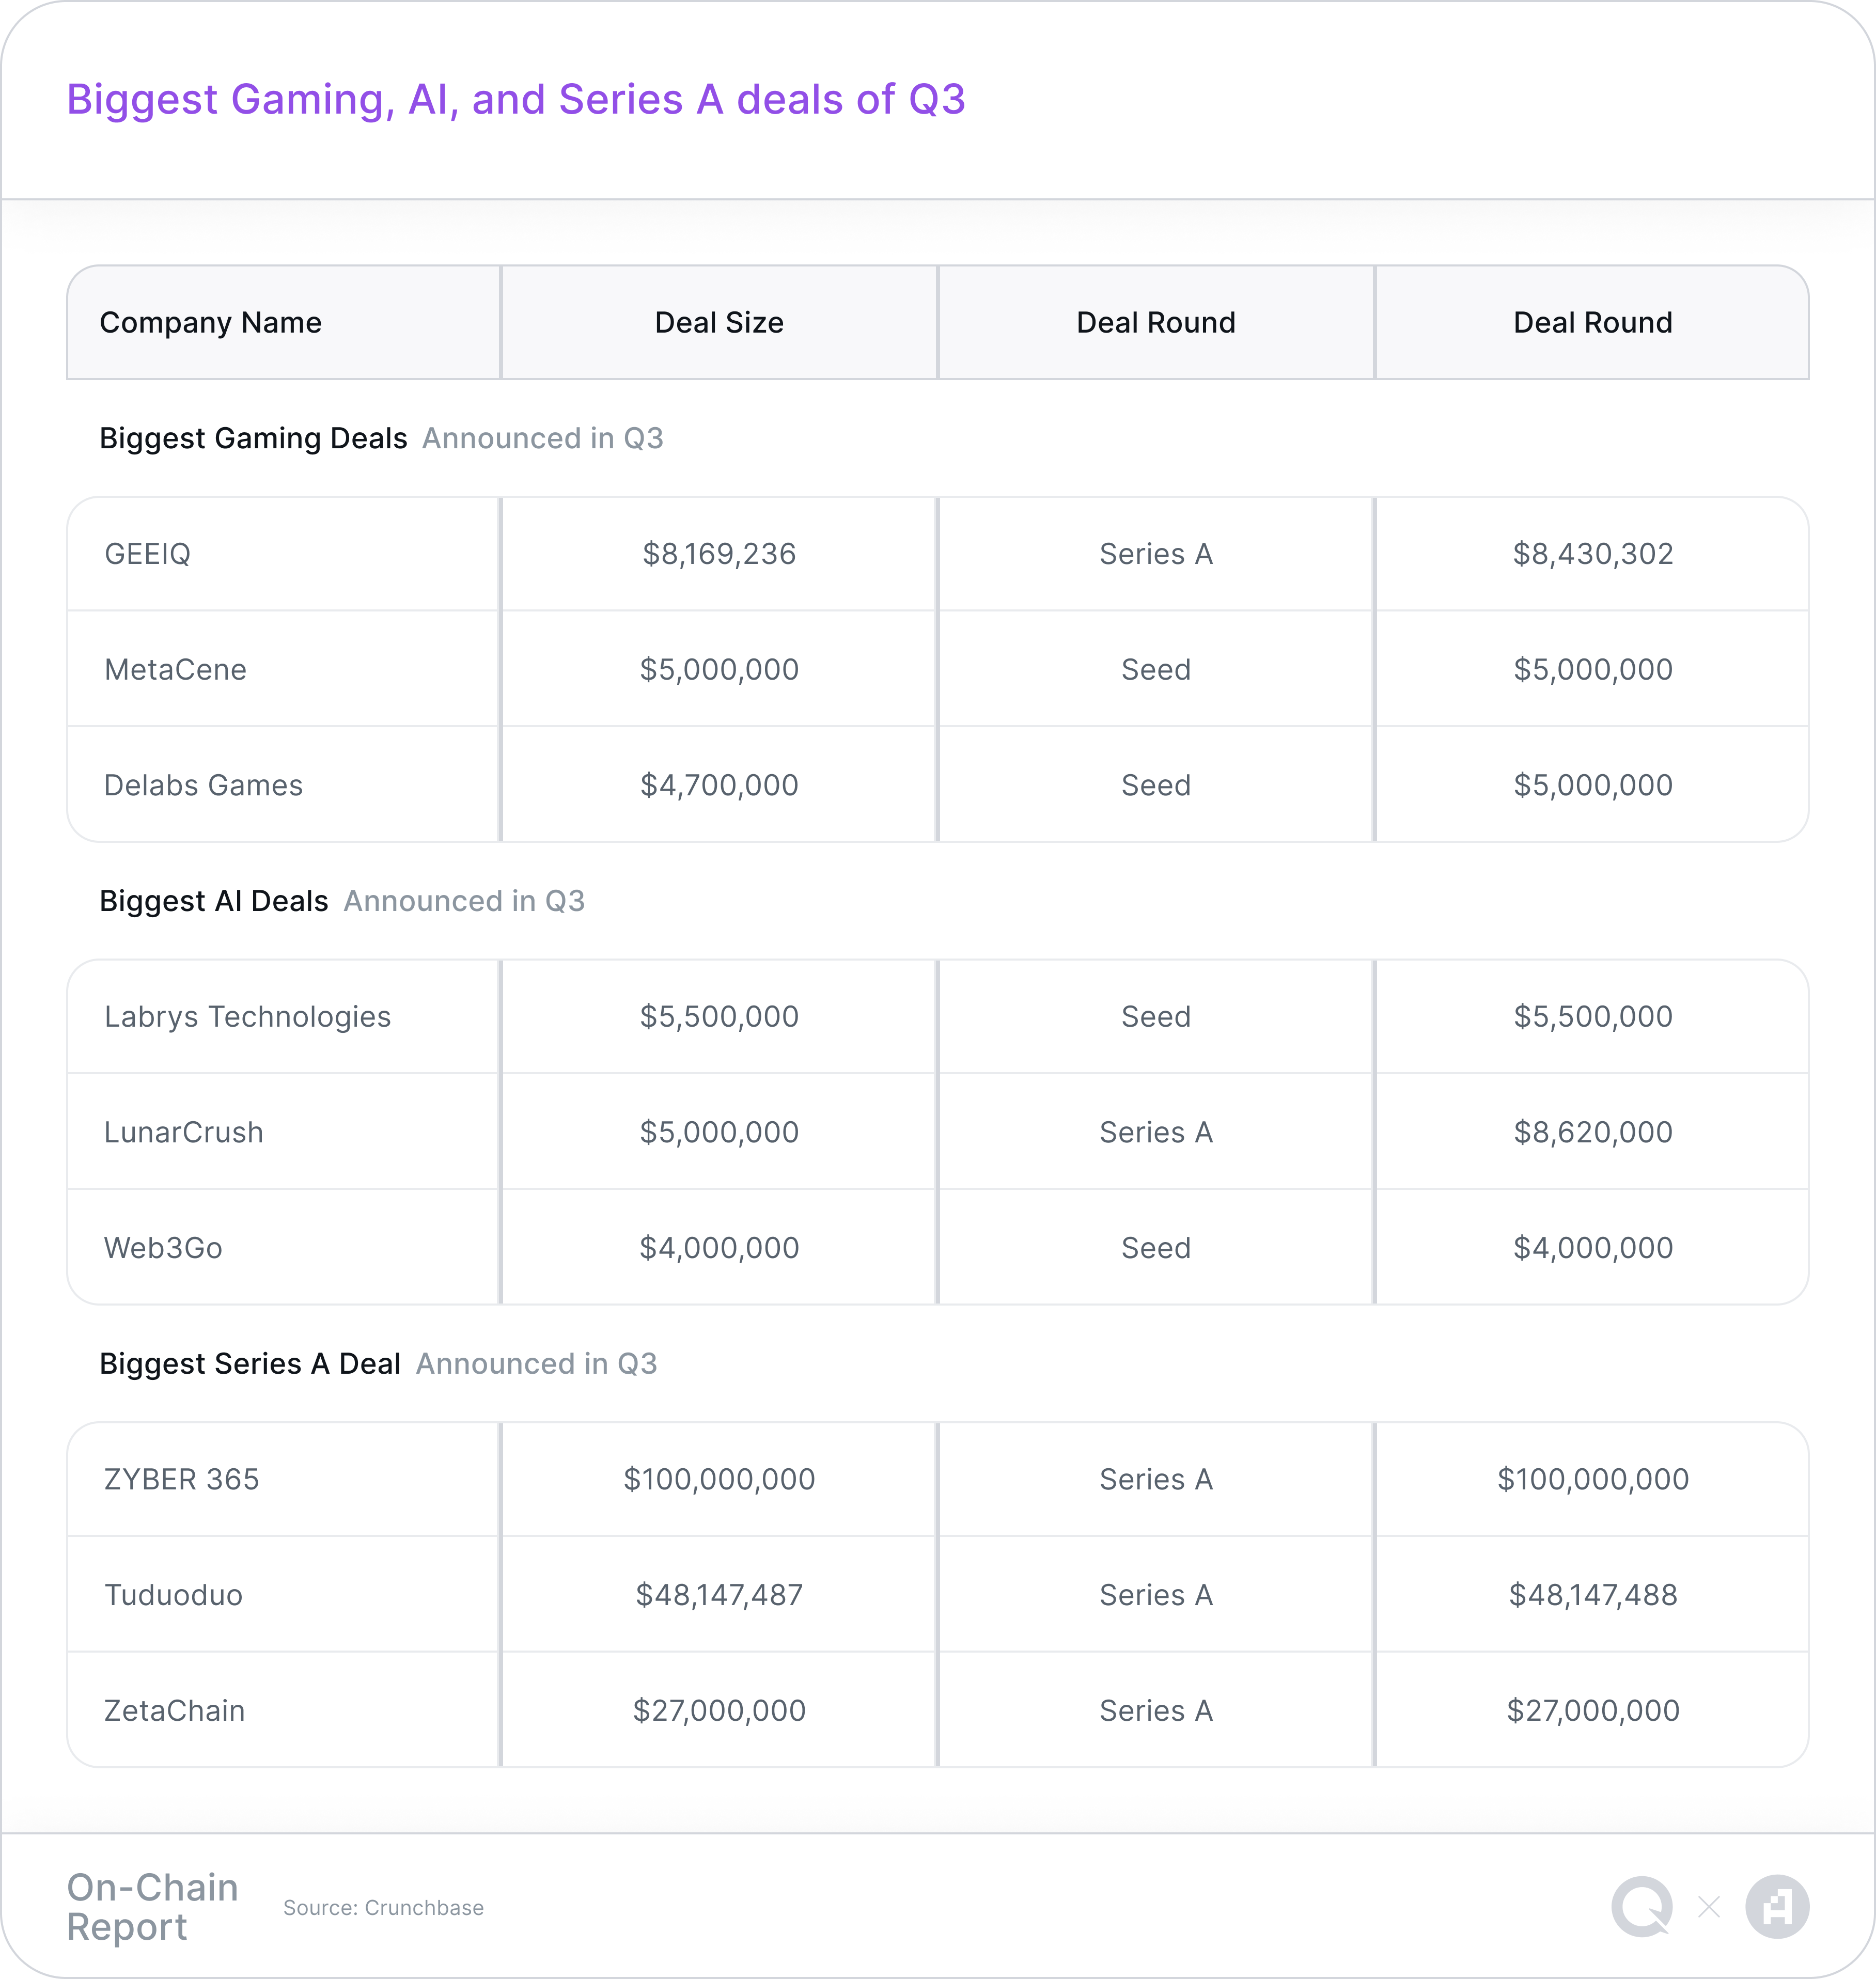Select the Labrys Technologies cell
Viewport: 1876px width, 1979px height.
(283, 1016)
